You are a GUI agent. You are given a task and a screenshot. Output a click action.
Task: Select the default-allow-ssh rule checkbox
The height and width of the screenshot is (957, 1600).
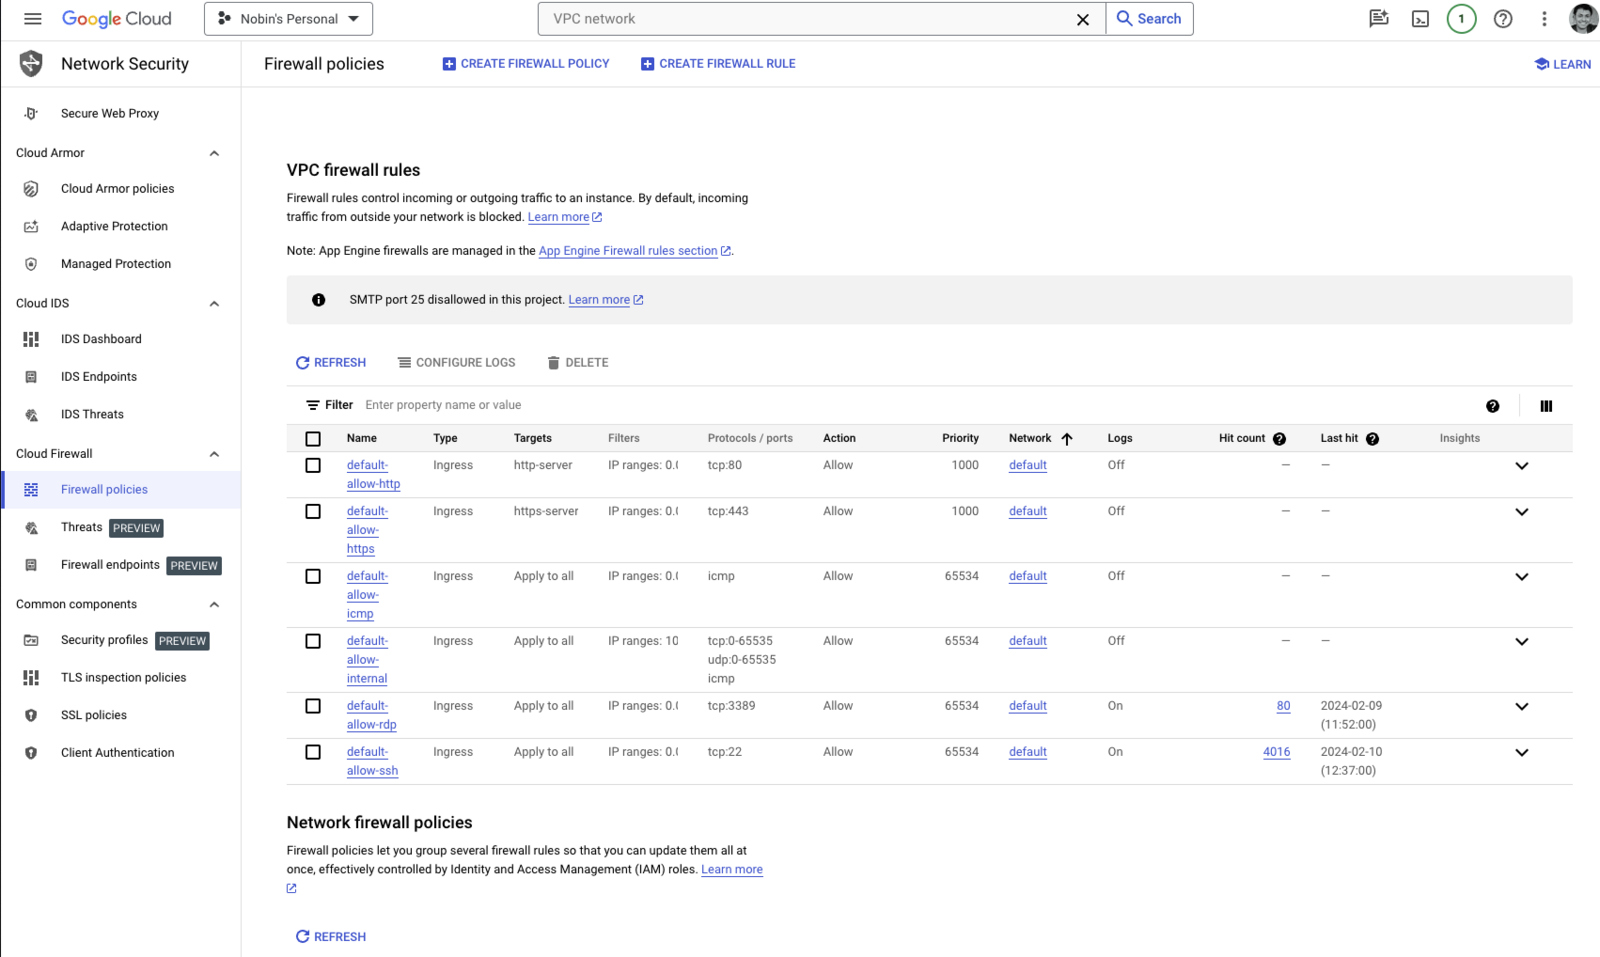[313, 753]
